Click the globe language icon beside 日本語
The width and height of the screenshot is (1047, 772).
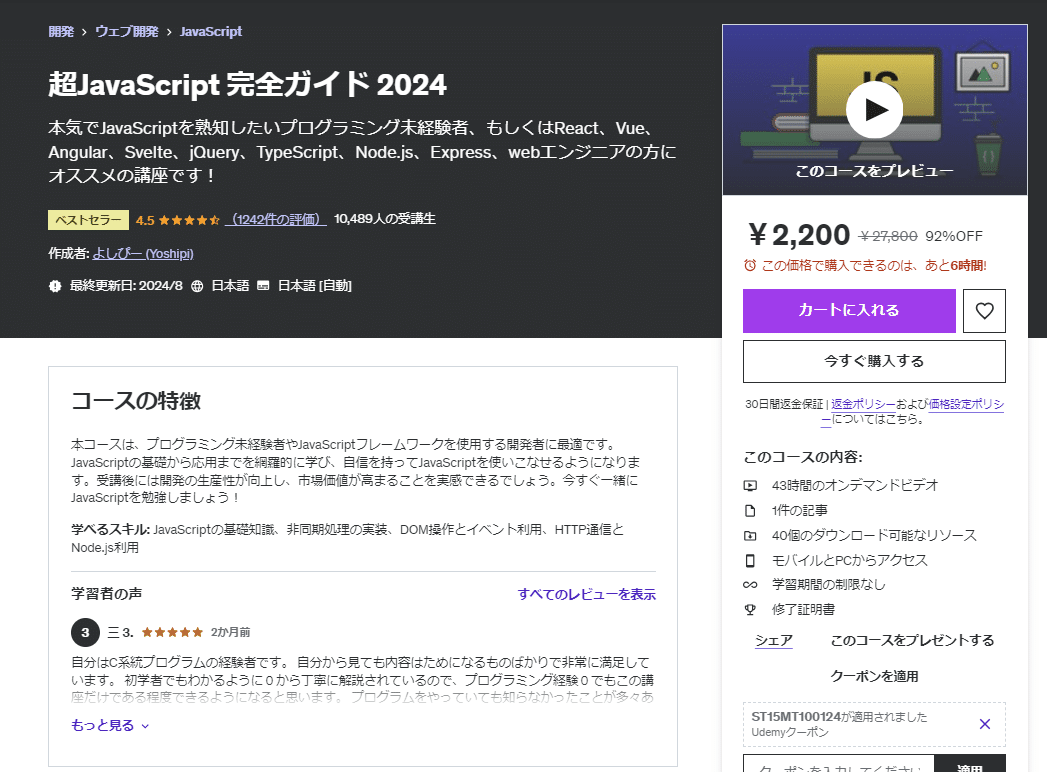pyautogui.click(x=197, y=286)
